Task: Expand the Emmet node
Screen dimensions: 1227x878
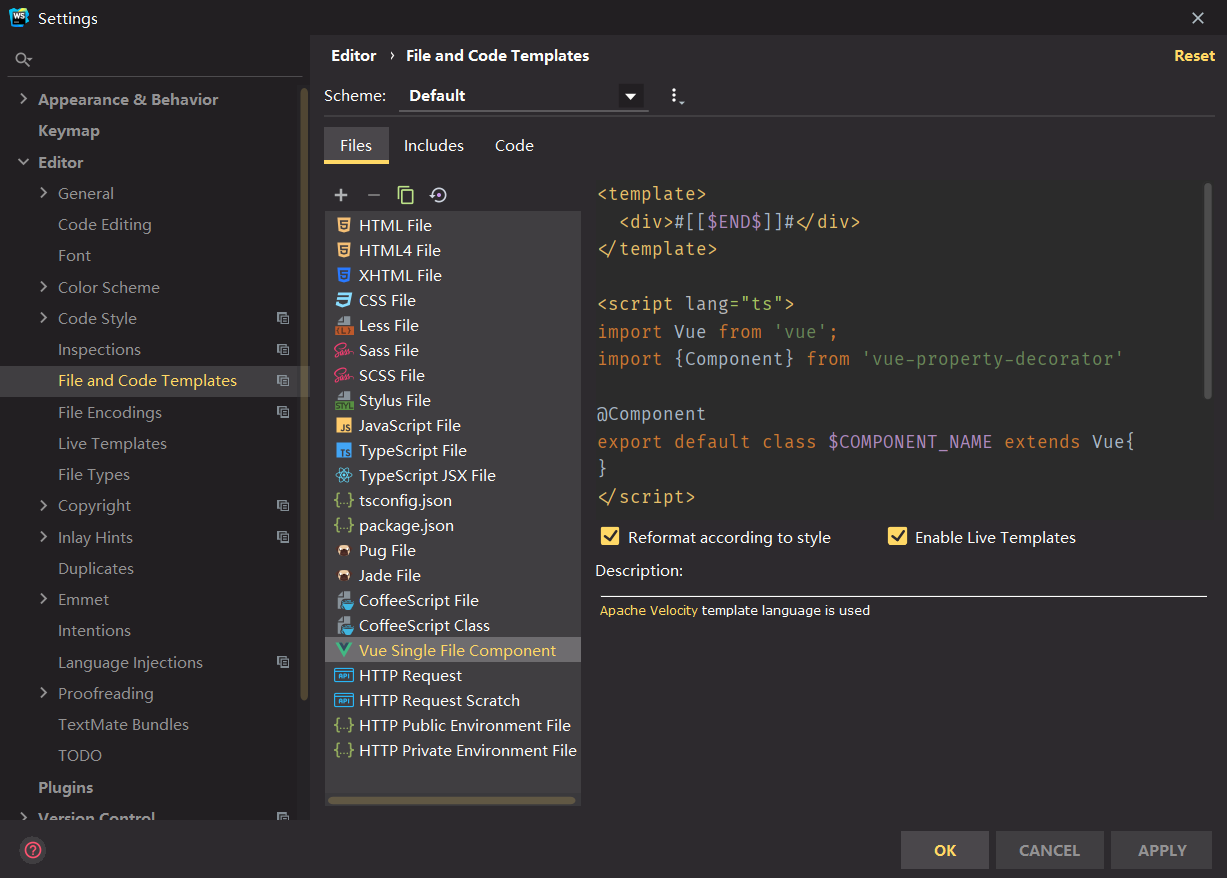Action: [44, 599]
